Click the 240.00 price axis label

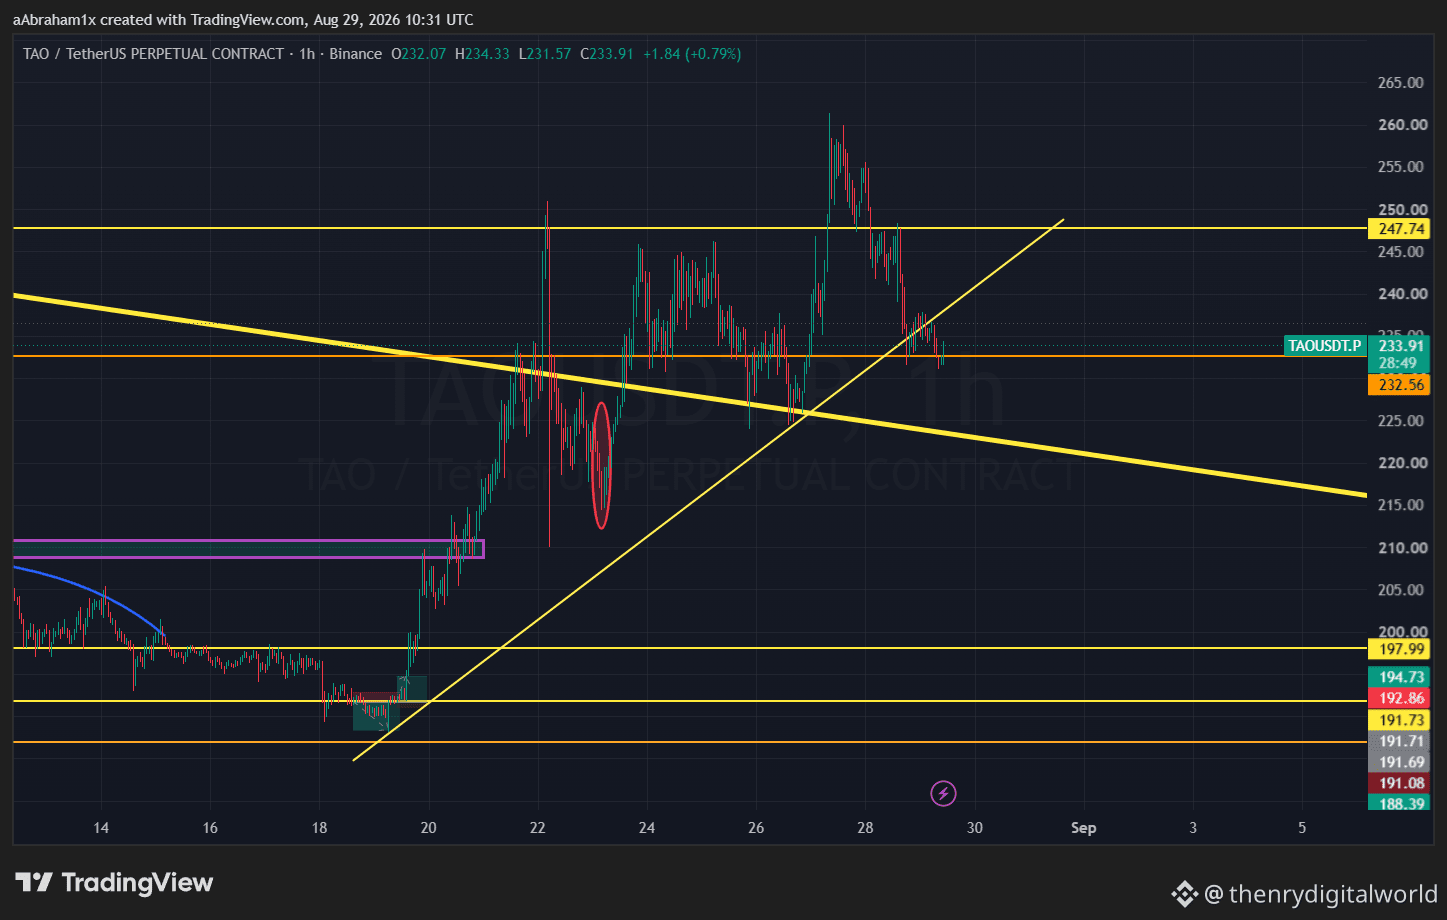(1401, 294)
